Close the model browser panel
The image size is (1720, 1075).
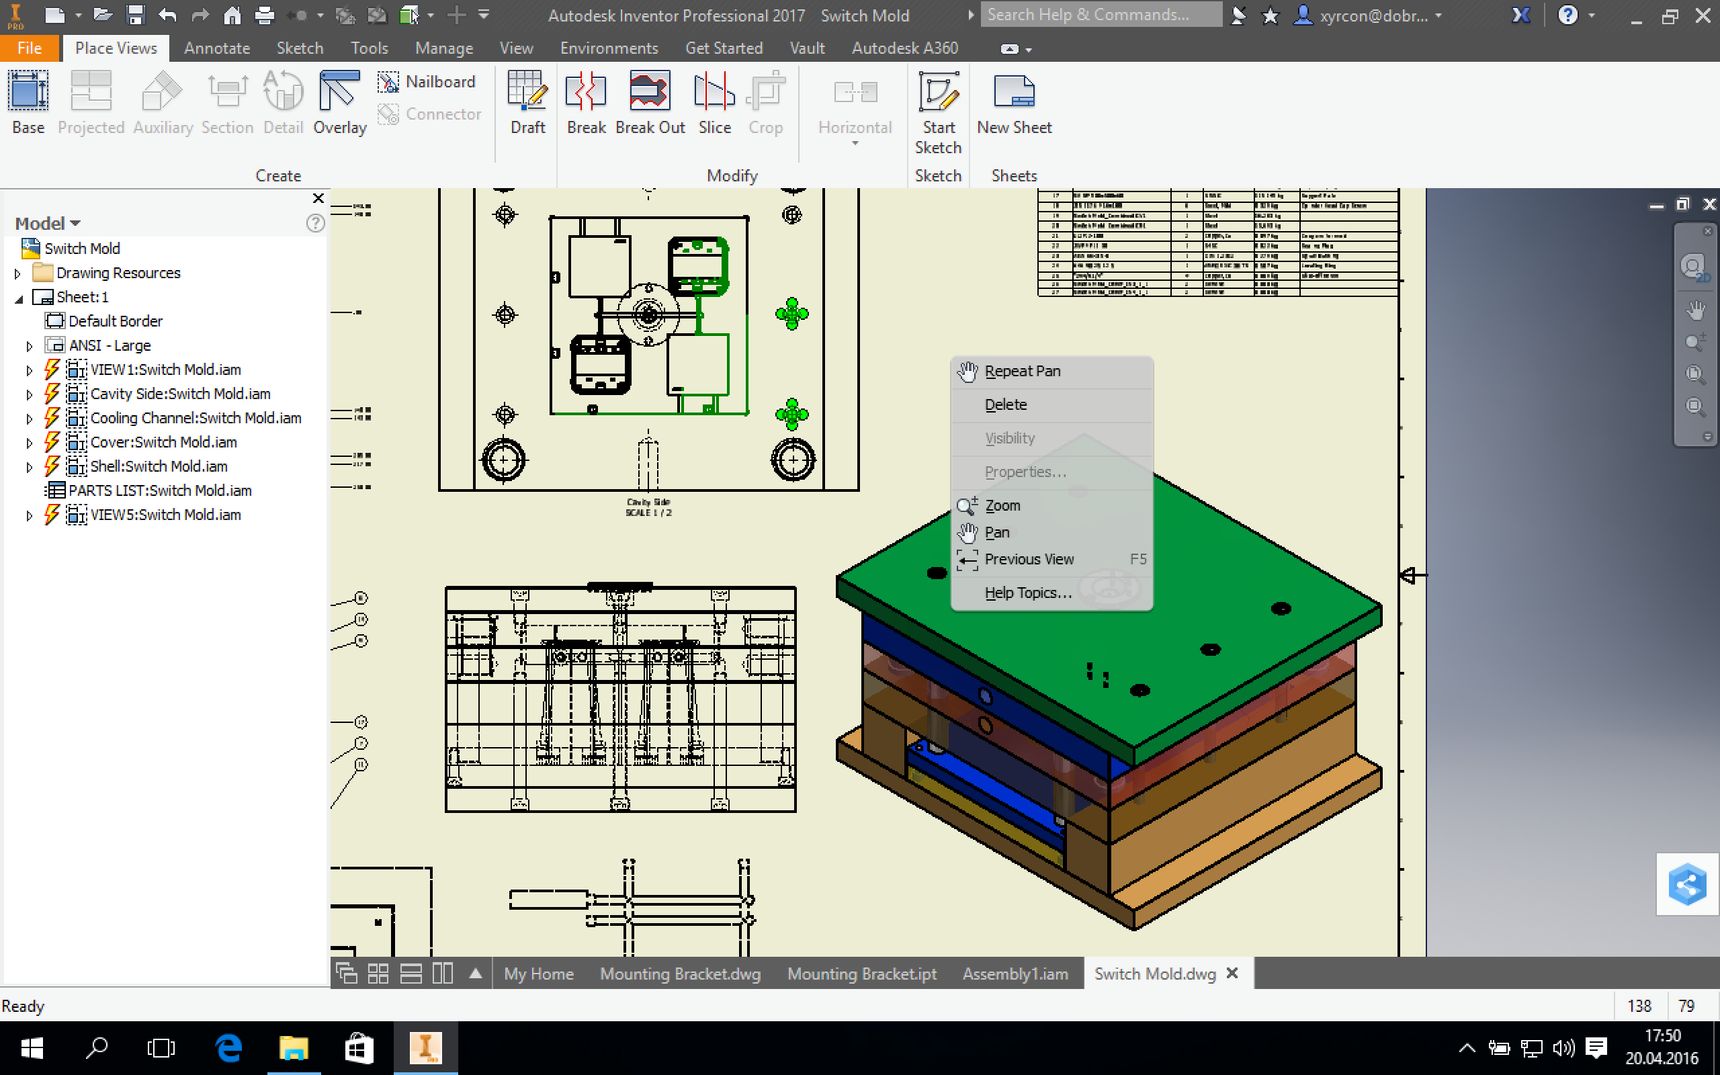[318, 198]
